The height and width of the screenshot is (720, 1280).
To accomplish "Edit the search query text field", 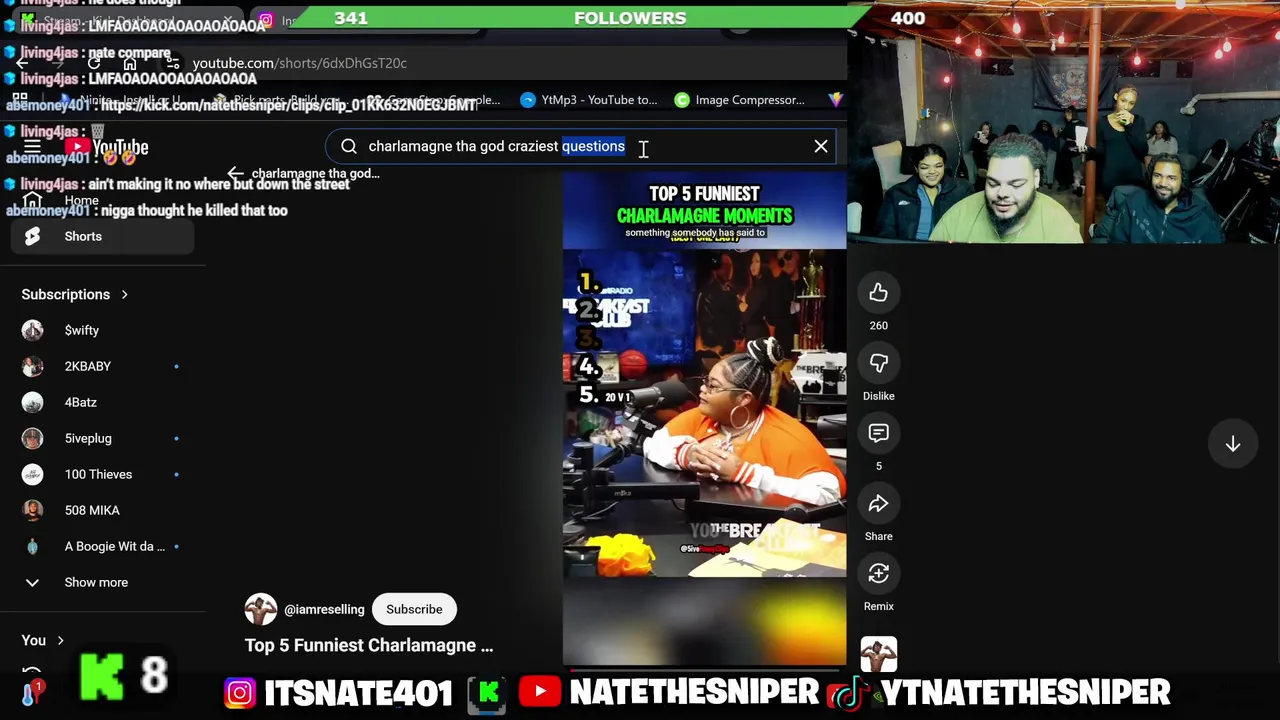I will [x=580, y=146].
